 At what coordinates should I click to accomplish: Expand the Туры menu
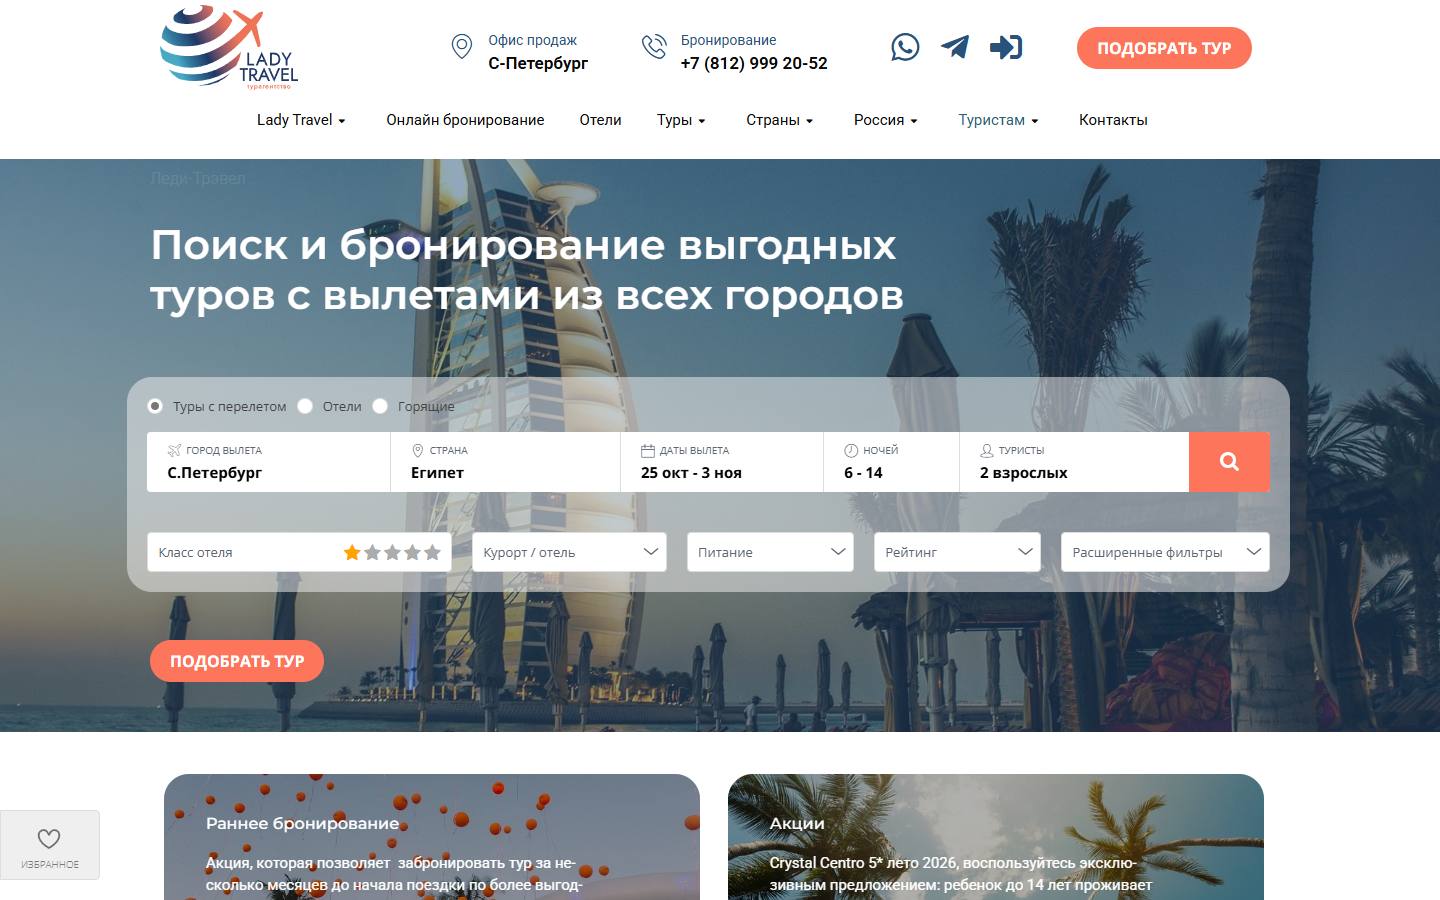pos(681,120)
